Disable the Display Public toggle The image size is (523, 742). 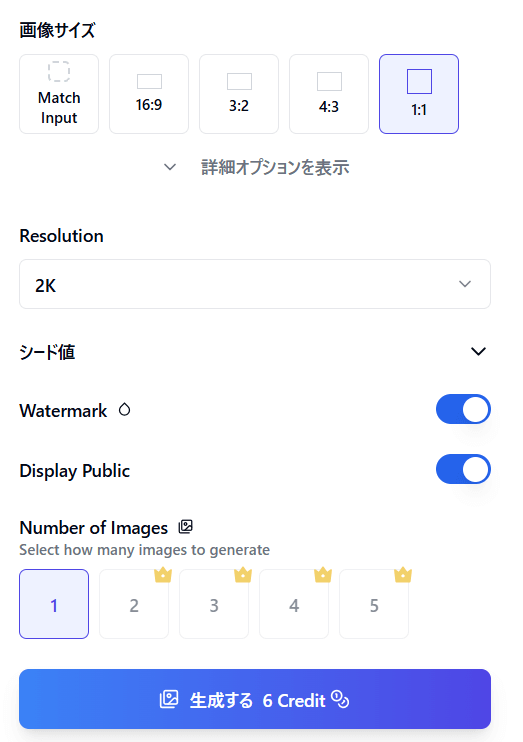coord(463,469)
